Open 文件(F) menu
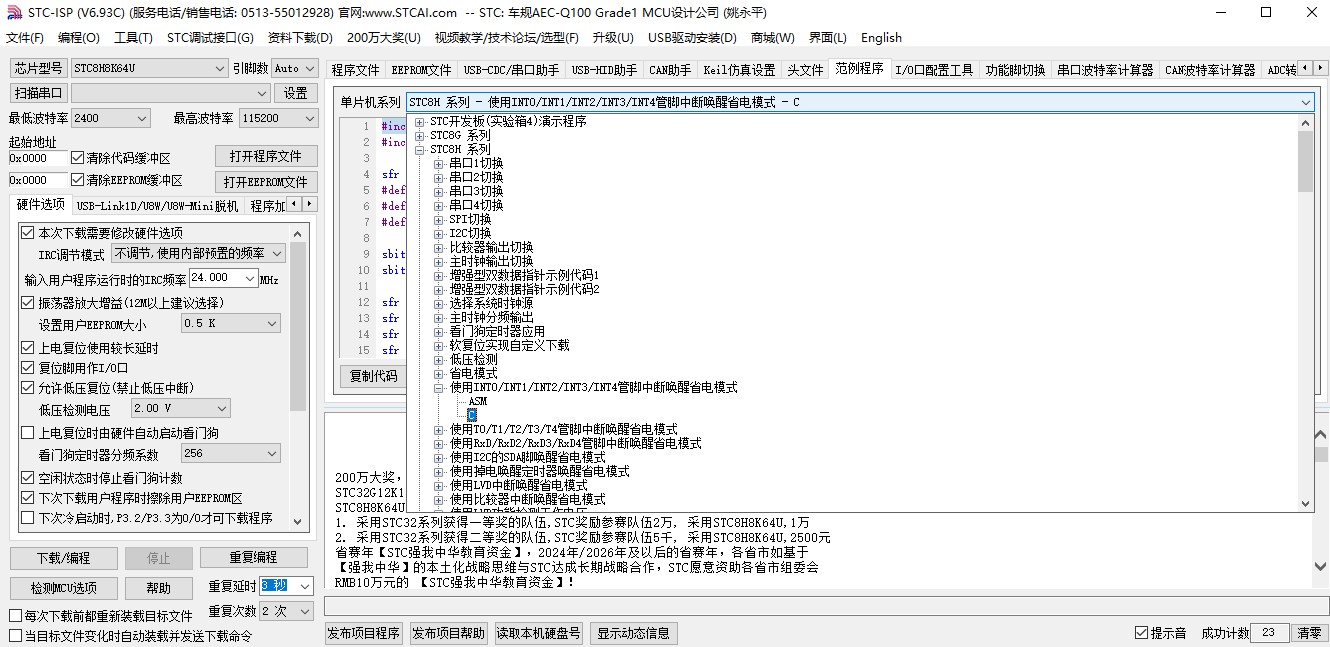Image resolution: width=1330 pixels, height=647 pixels. click(x=25, y=38)
